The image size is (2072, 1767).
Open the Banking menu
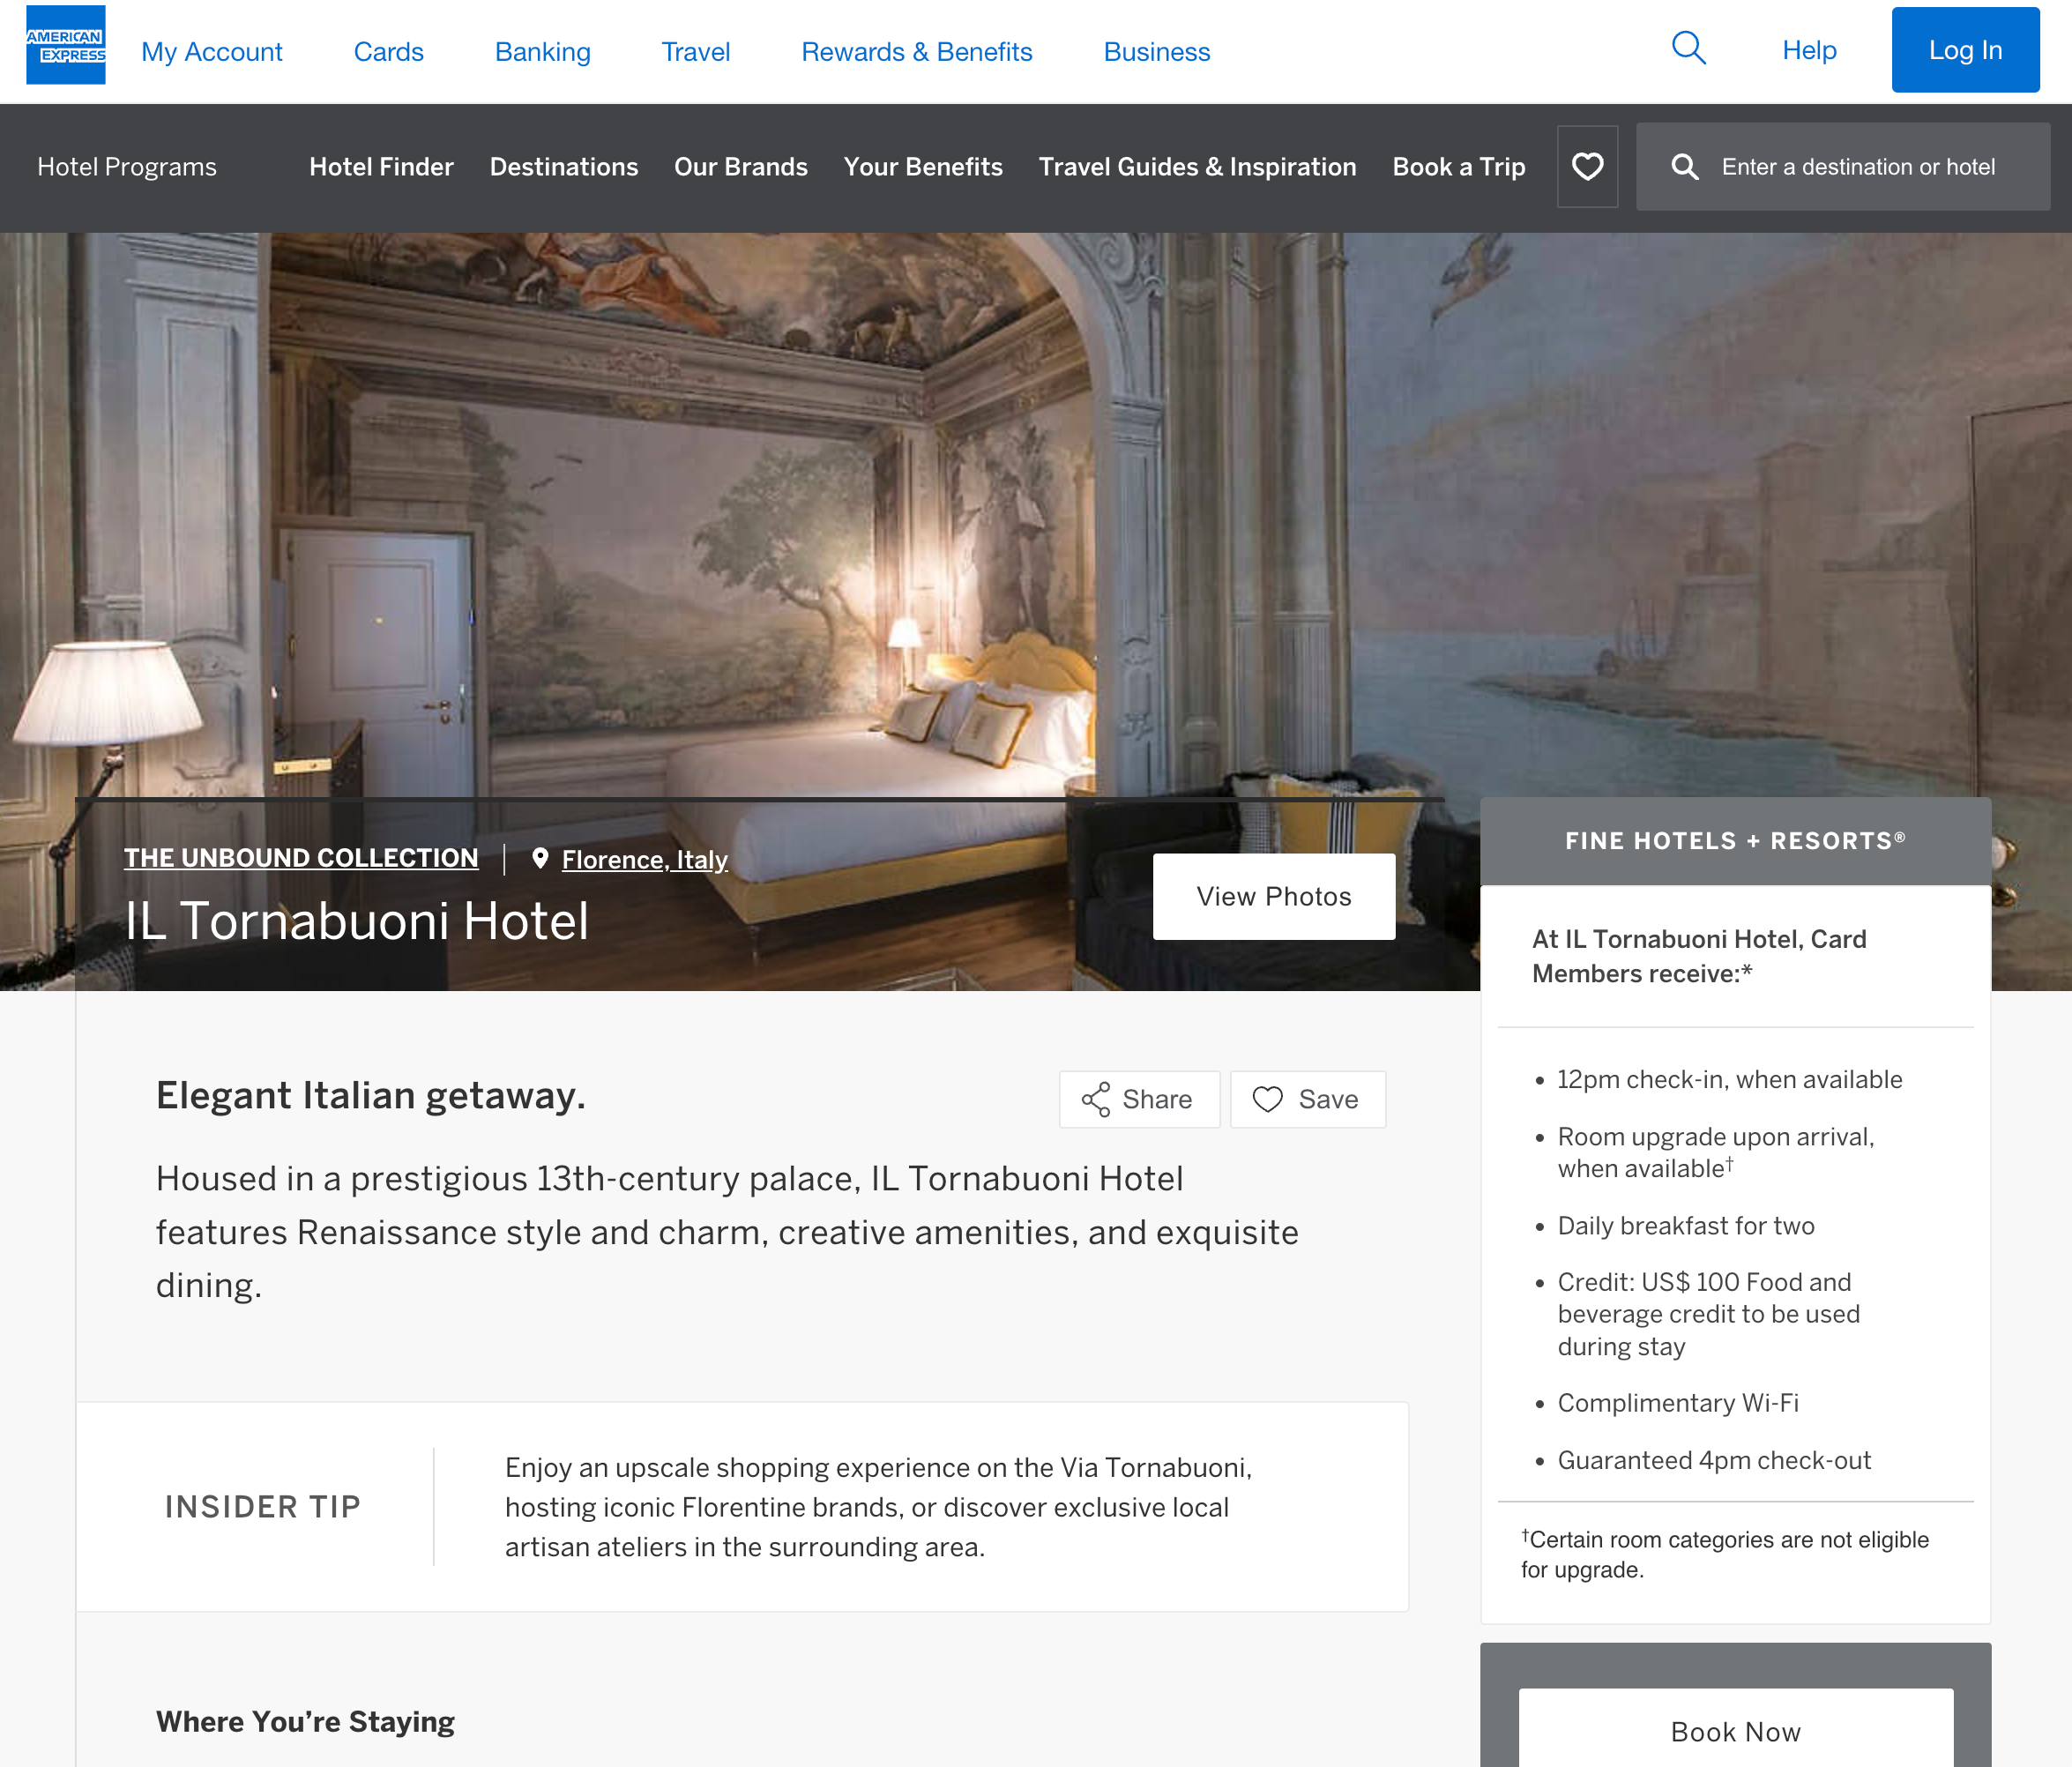[x=542, y=52]
